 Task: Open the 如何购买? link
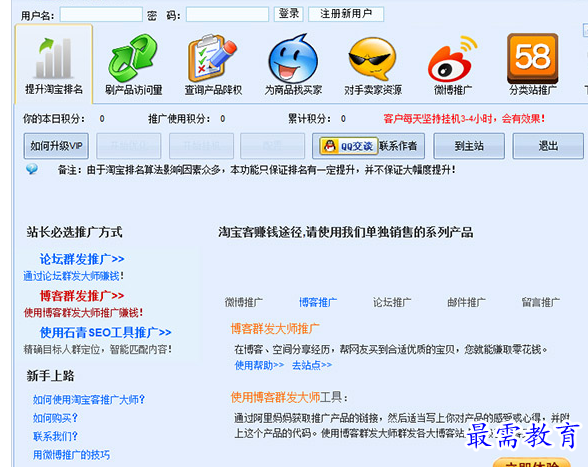55,418
